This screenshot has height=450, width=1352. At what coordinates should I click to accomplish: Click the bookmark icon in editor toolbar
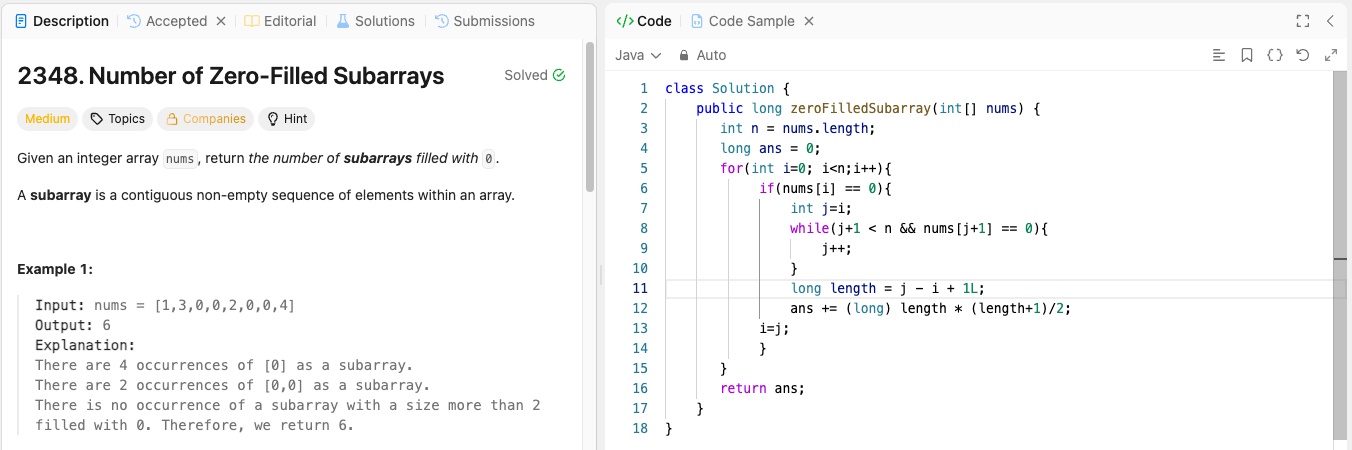click(x=1246, y=55)
